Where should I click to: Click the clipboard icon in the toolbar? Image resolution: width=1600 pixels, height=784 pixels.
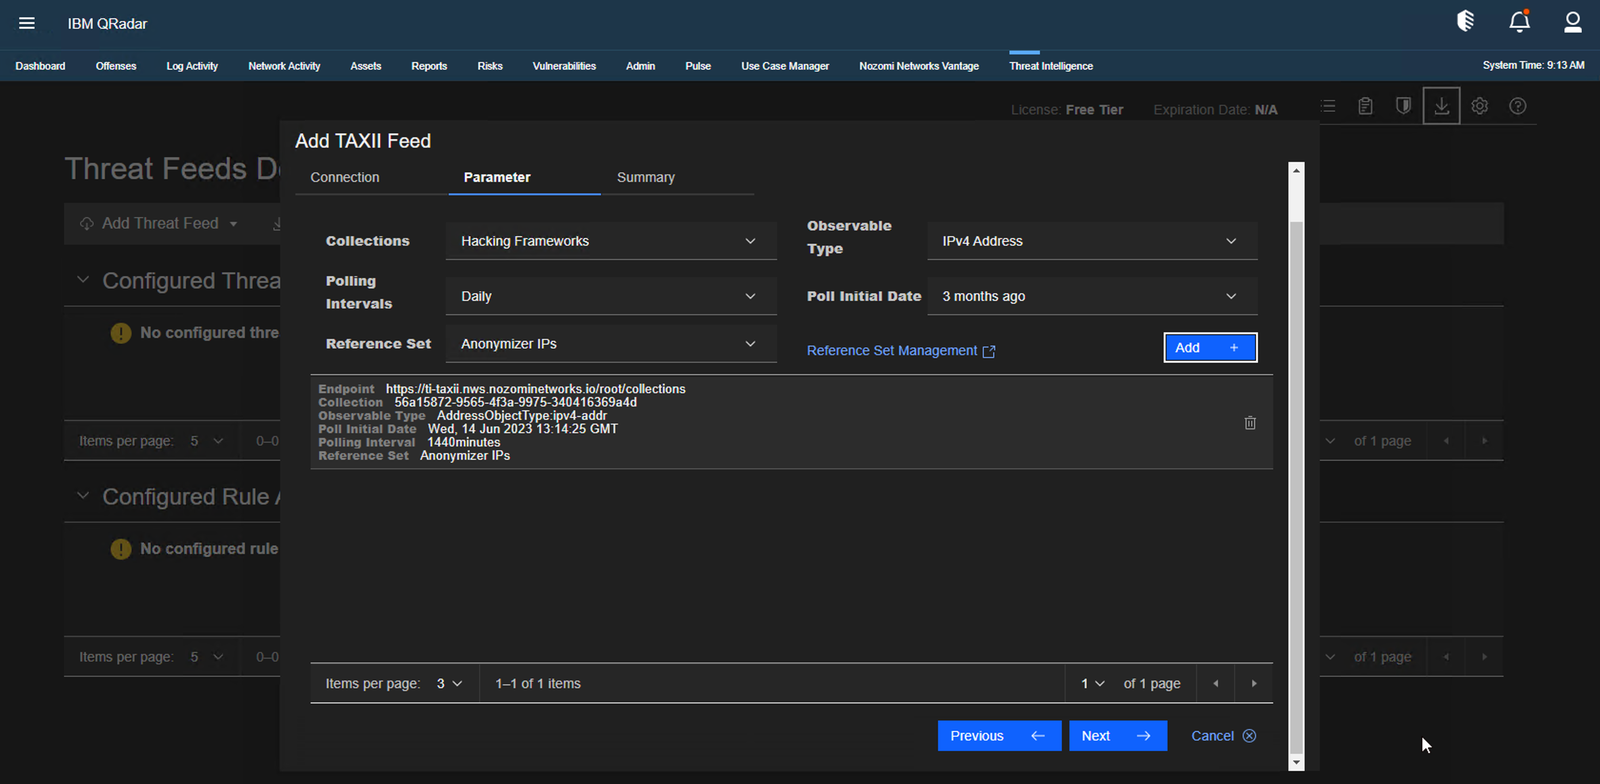1365,106
